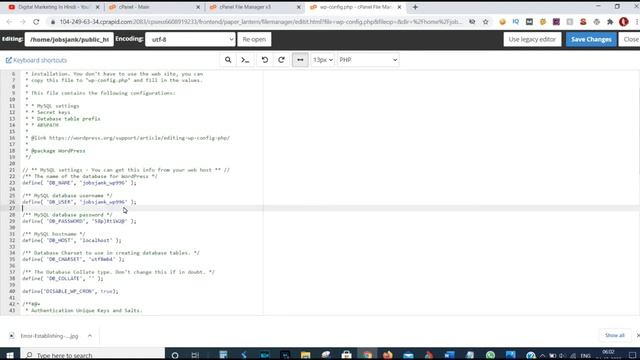Close the cPanel File Manager v3 tab
This screenshot has height=360, width=640.
point(299,7)
